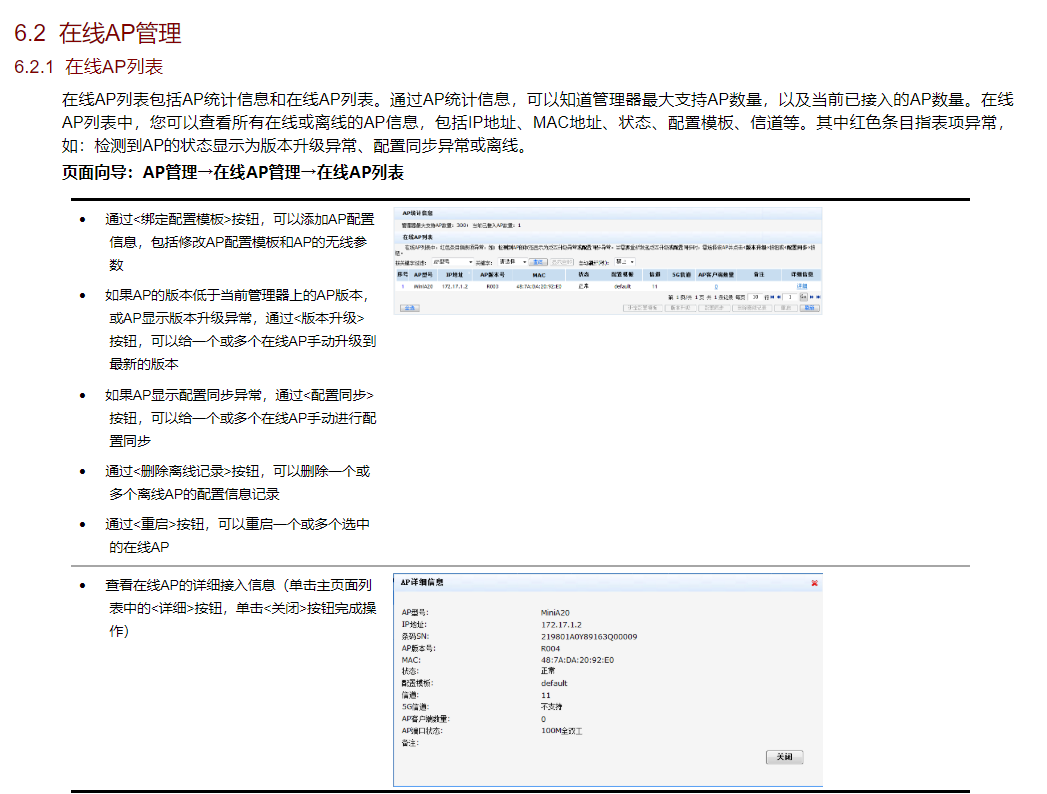The height and width of the screenshot is (794, 1047).
Task: Click the 版本升级 button
Action: pyautogui.click(x=680, y=308)
